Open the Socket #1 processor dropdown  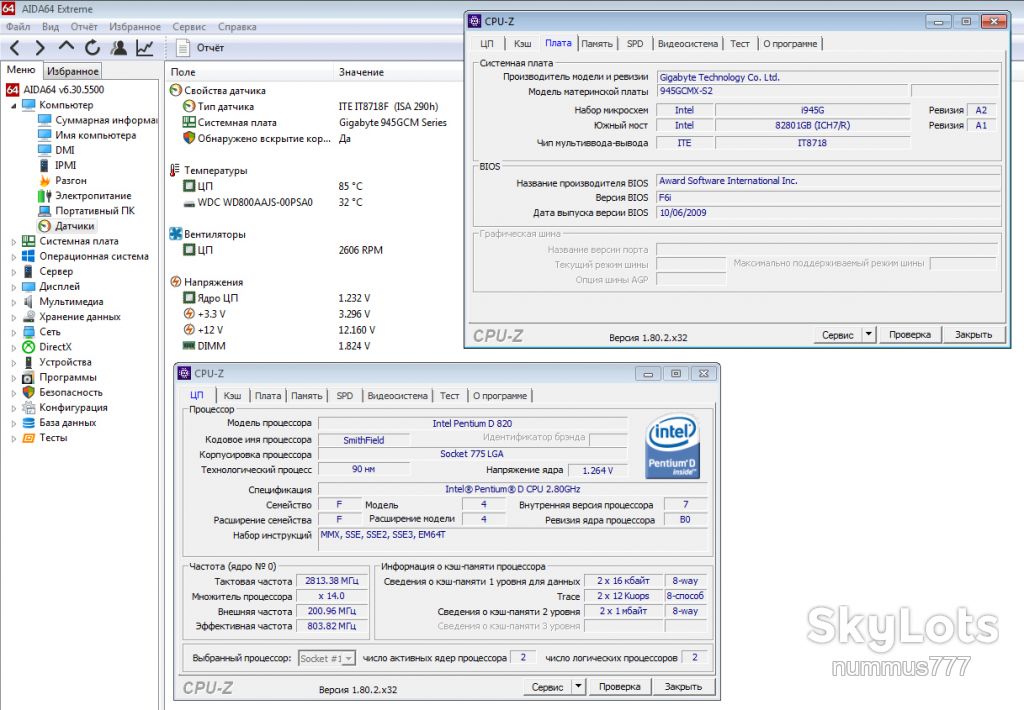click(x=327, y=658)
